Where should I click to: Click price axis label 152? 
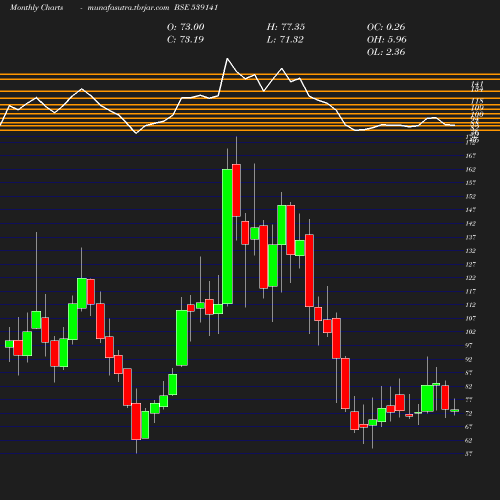470,196
